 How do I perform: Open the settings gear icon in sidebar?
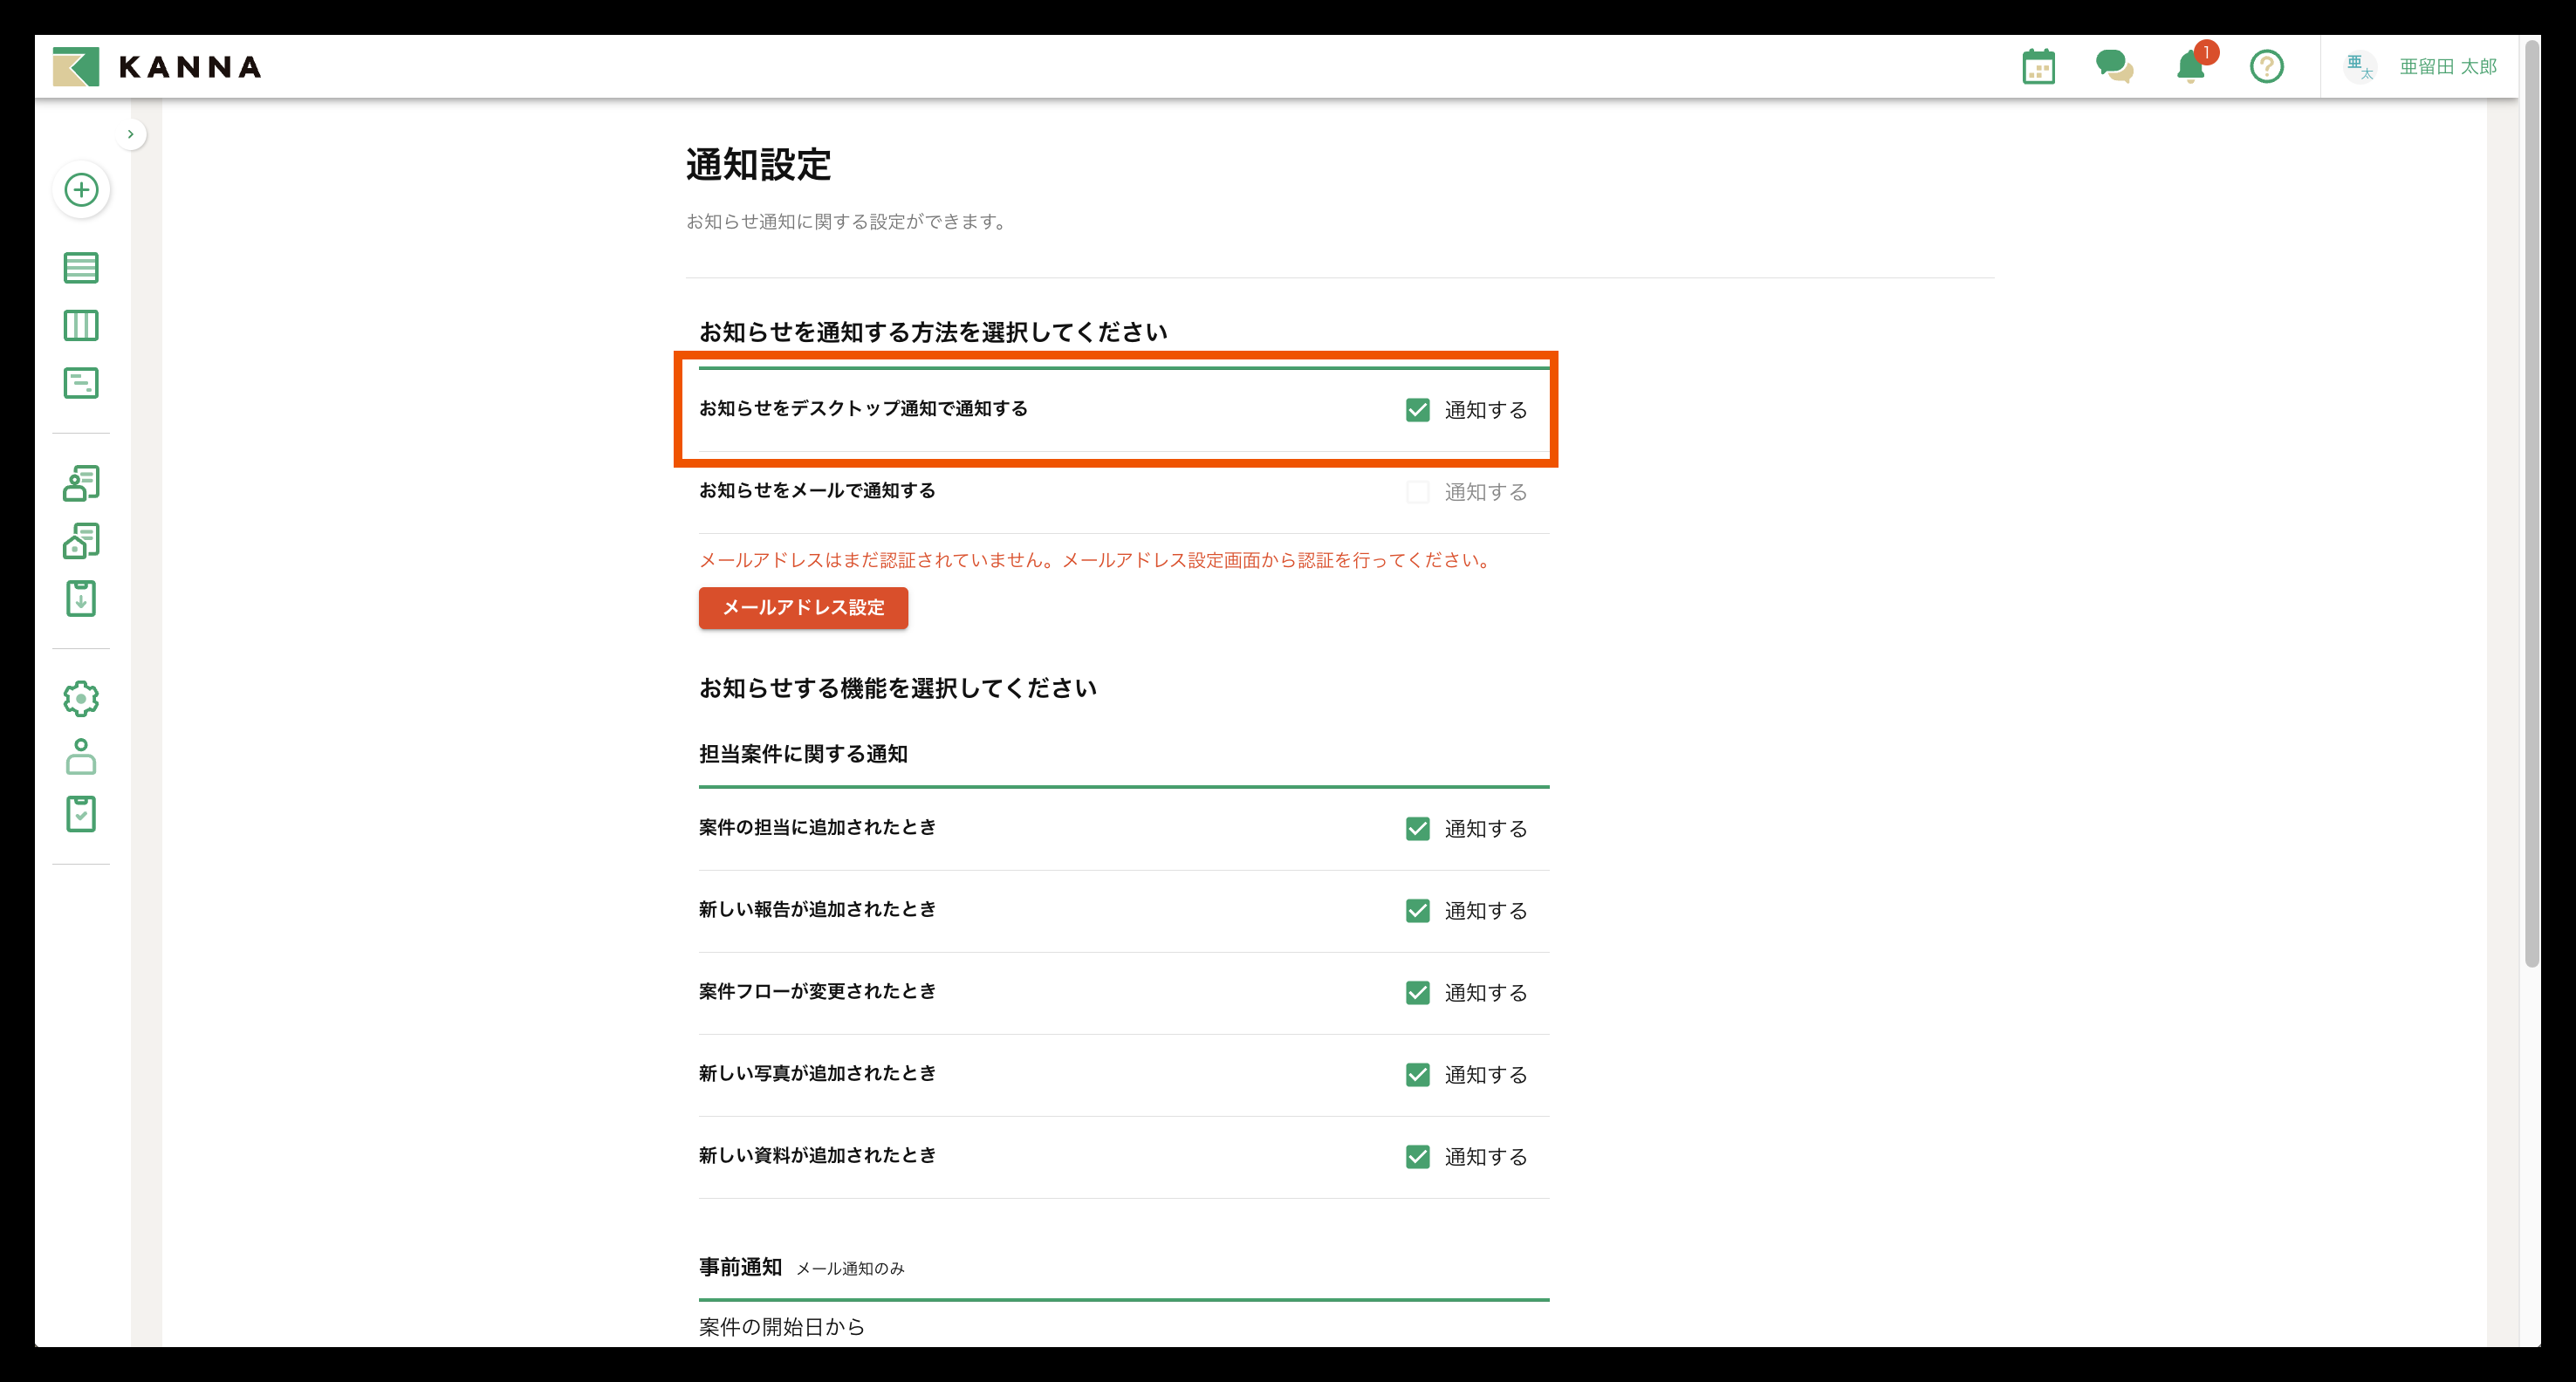81,699
